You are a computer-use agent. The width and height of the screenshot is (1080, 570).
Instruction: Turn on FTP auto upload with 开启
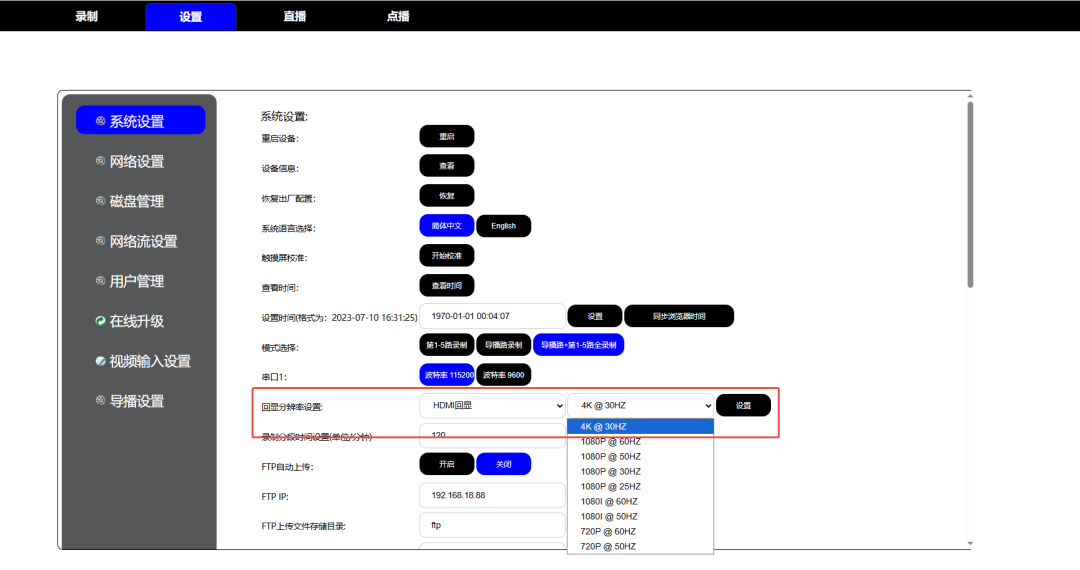click(447, 464)
